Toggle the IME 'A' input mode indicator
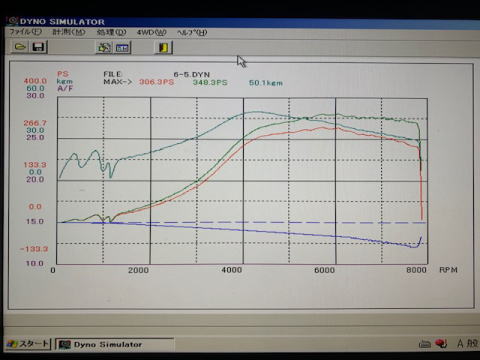 click(460, 343)
